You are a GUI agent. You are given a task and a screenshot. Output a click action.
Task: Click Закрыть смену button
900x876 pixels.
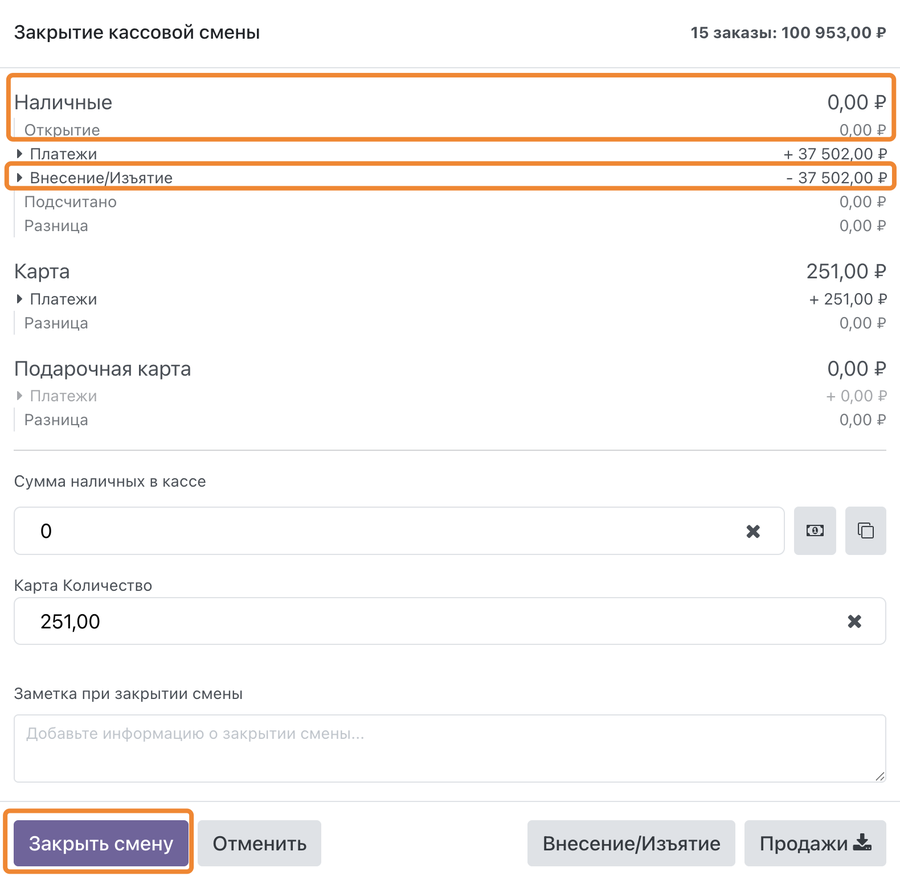[101, 843]
